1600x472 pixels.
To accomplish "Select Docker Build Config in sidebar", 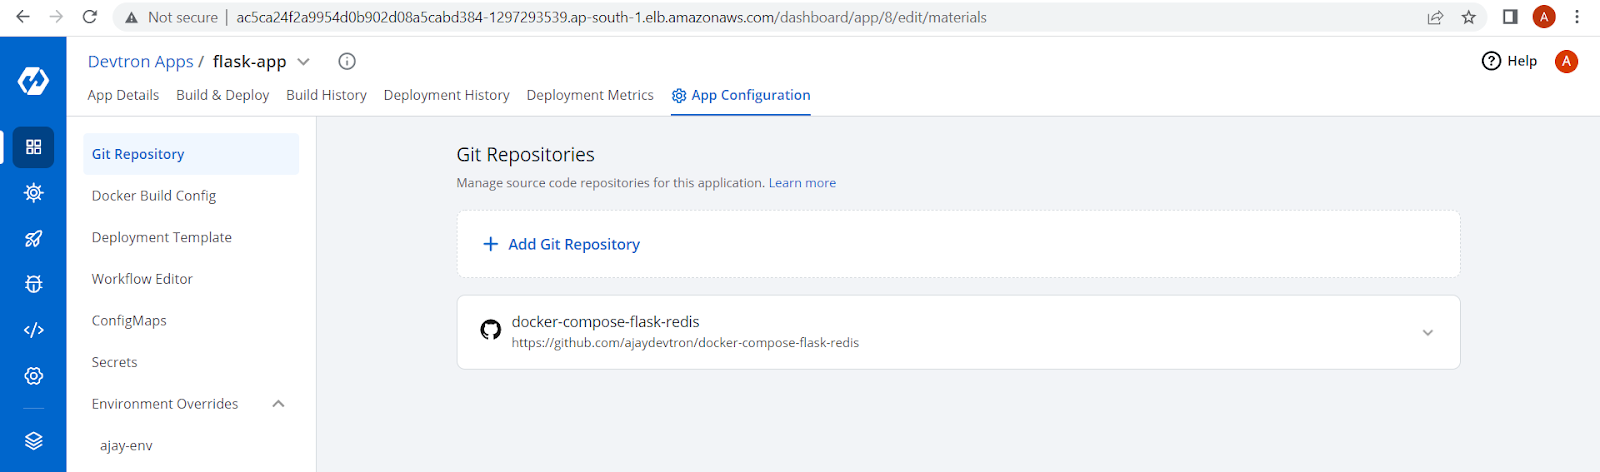I will coord(154,196).
